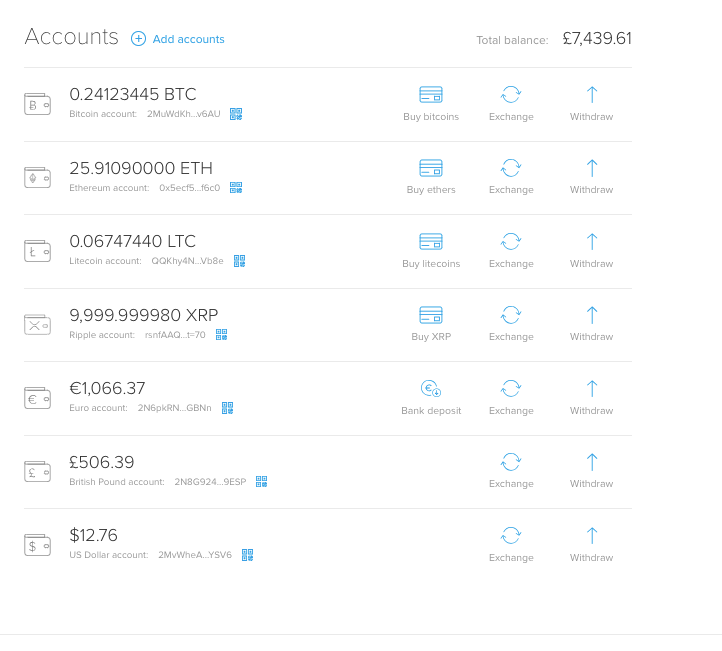This screenshot has height=651, width=722.
Task: Click Ripple address rsnfAAQ...t=70
Action: [175, 335]
